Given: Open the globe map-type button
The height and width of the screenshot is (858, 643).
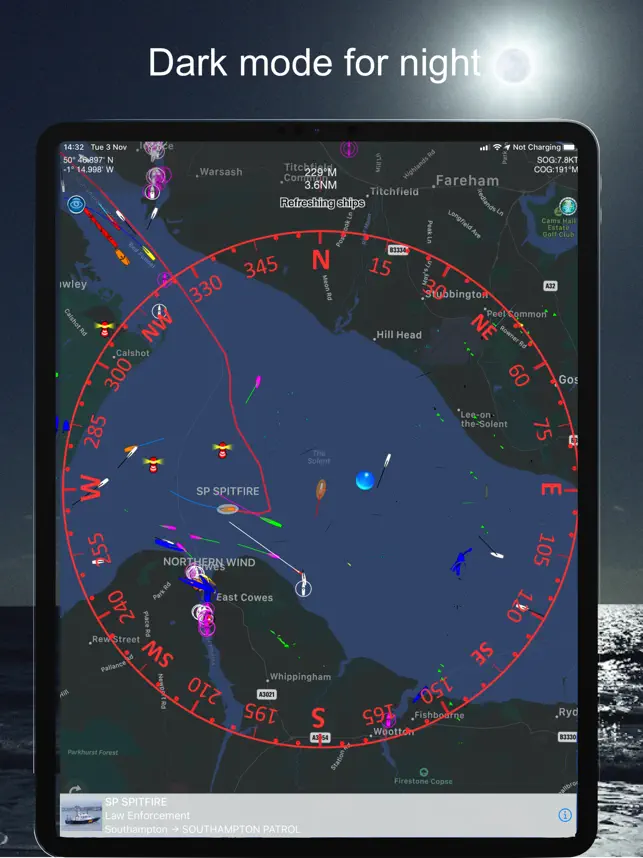Looking at the screenshot, I should 567,207.
